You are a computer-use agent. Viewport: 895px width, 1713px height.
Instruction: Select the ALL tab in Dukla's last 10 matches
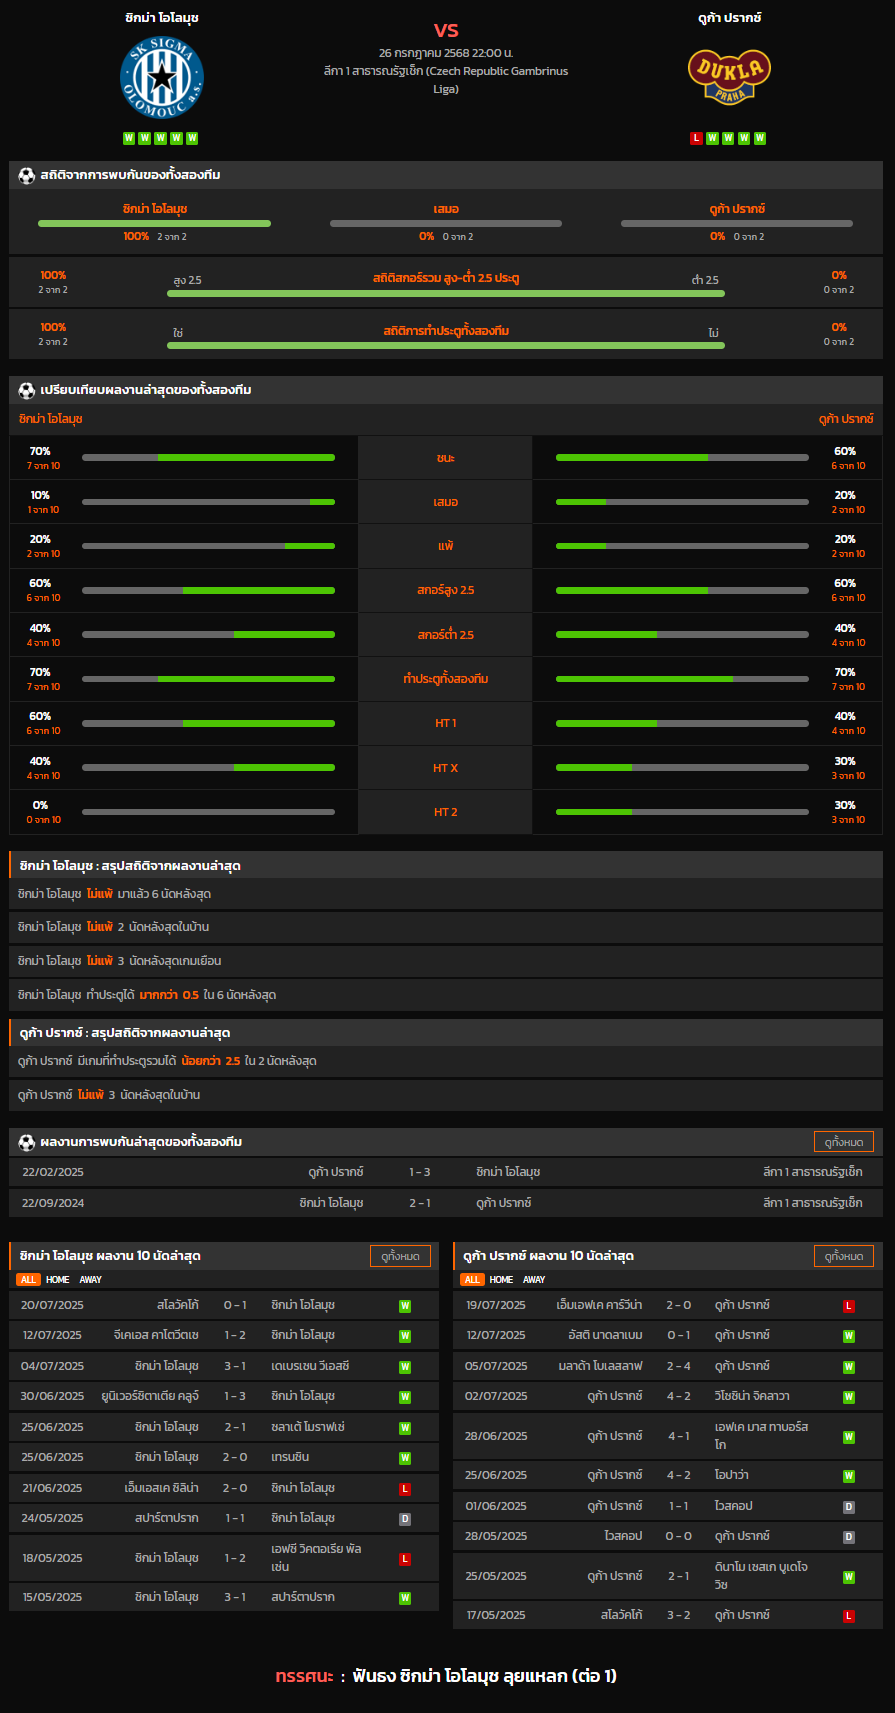tap(472, 1280)
